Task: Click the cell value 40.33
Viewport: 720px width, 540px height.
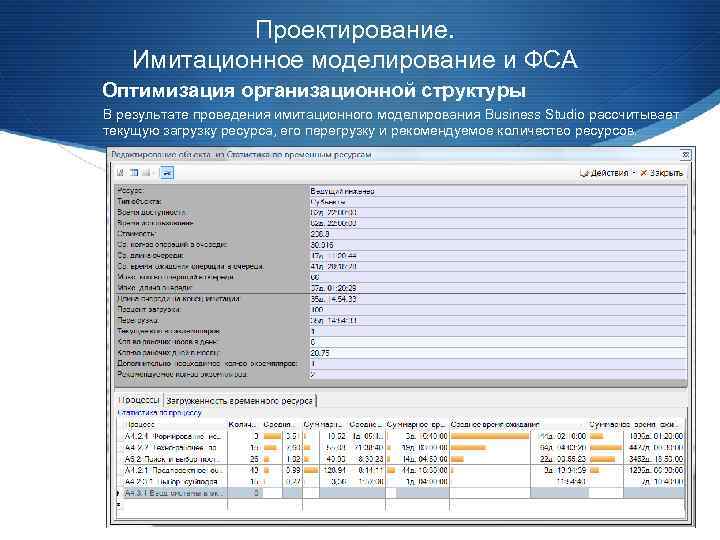Action: pyautogui.click(x=335, y=459)
